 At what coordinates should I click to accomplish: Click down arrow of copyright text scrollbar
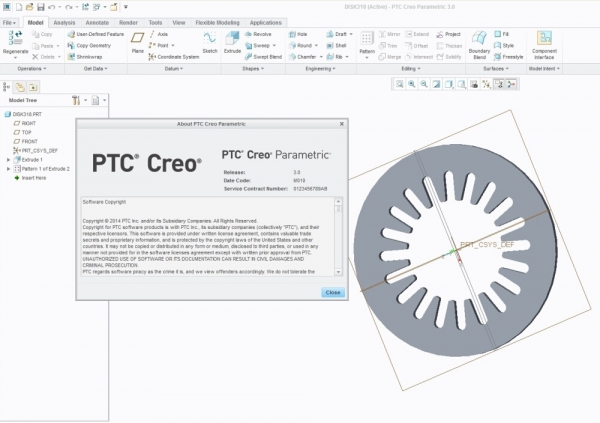(338, 272)
